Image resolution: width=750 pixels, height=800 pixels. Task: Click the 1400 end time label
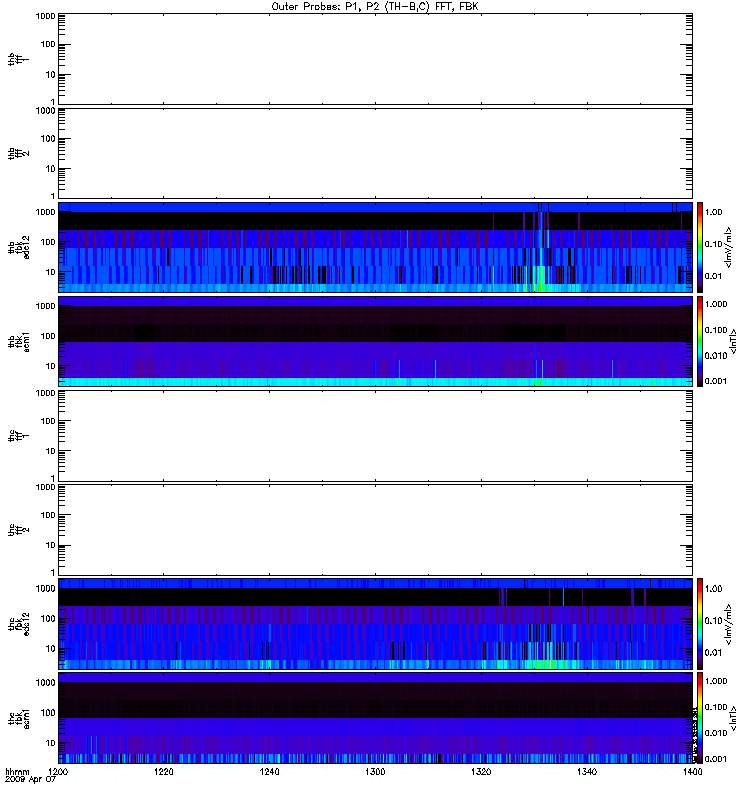point(692,772)
